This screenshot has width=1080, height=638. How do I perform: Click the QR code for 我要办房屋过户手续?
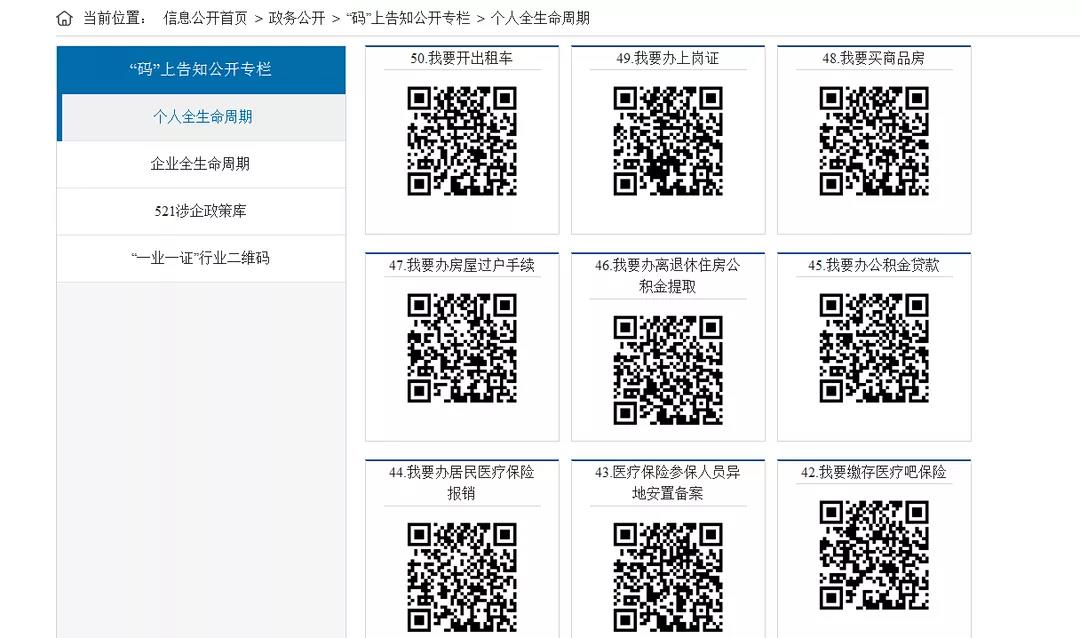pos(461,348)
